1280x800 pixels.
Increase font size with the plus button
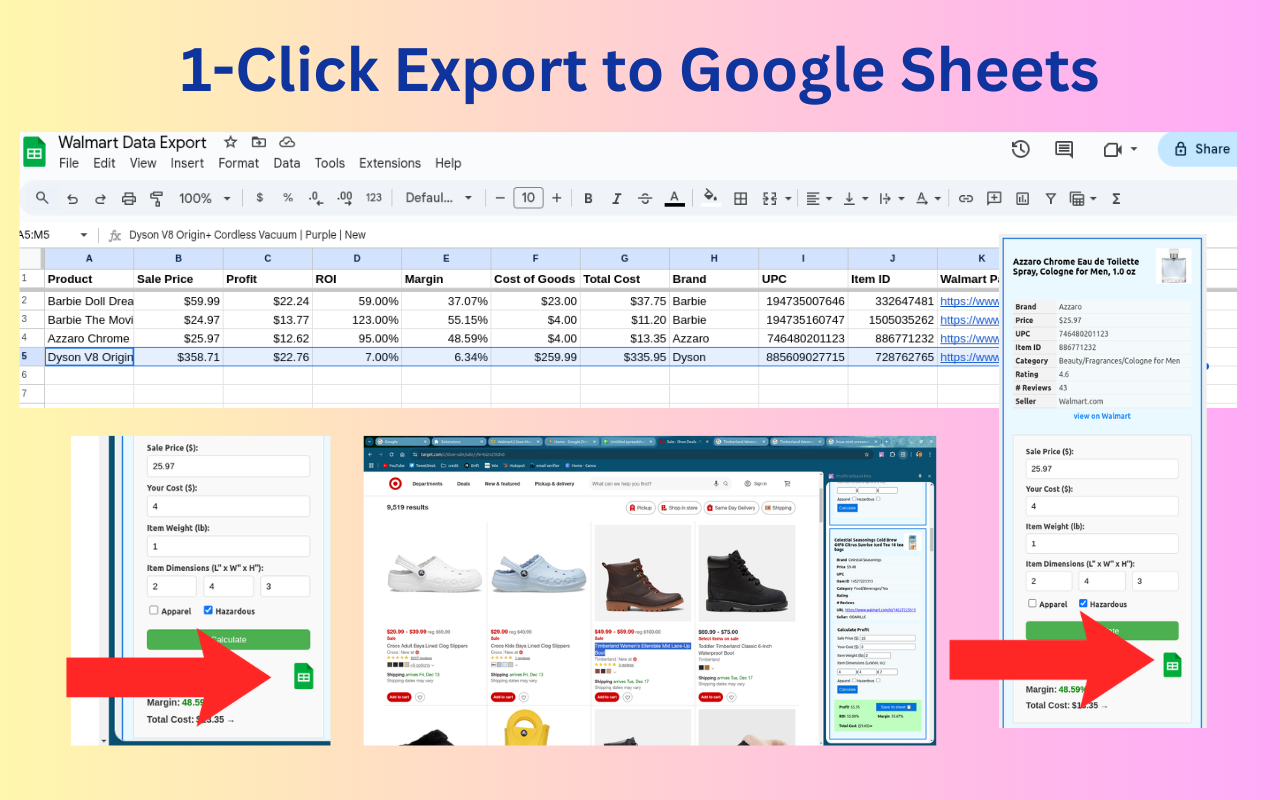pos(557,198)
